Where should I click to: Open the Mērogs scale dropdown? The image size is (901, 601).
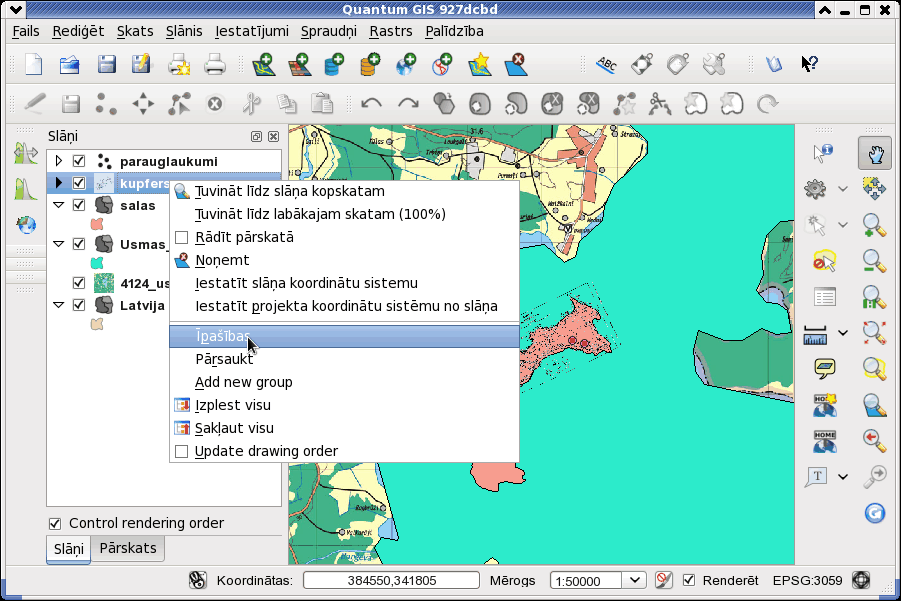[634, 580]
